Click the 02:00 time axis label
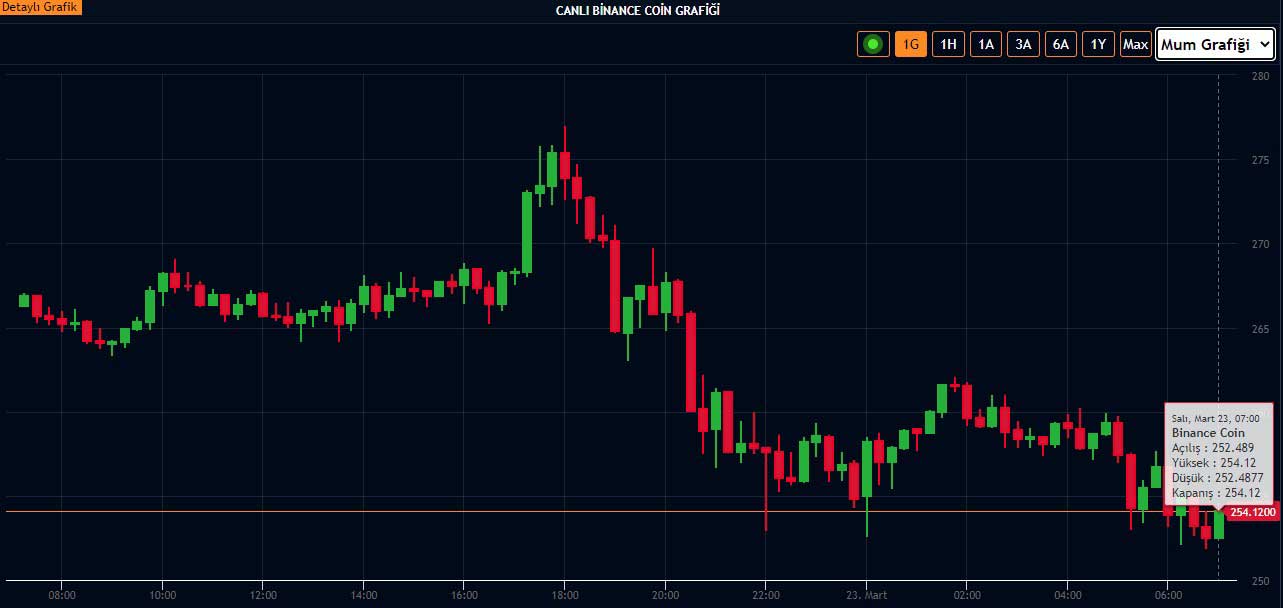 tap(967, 594)
